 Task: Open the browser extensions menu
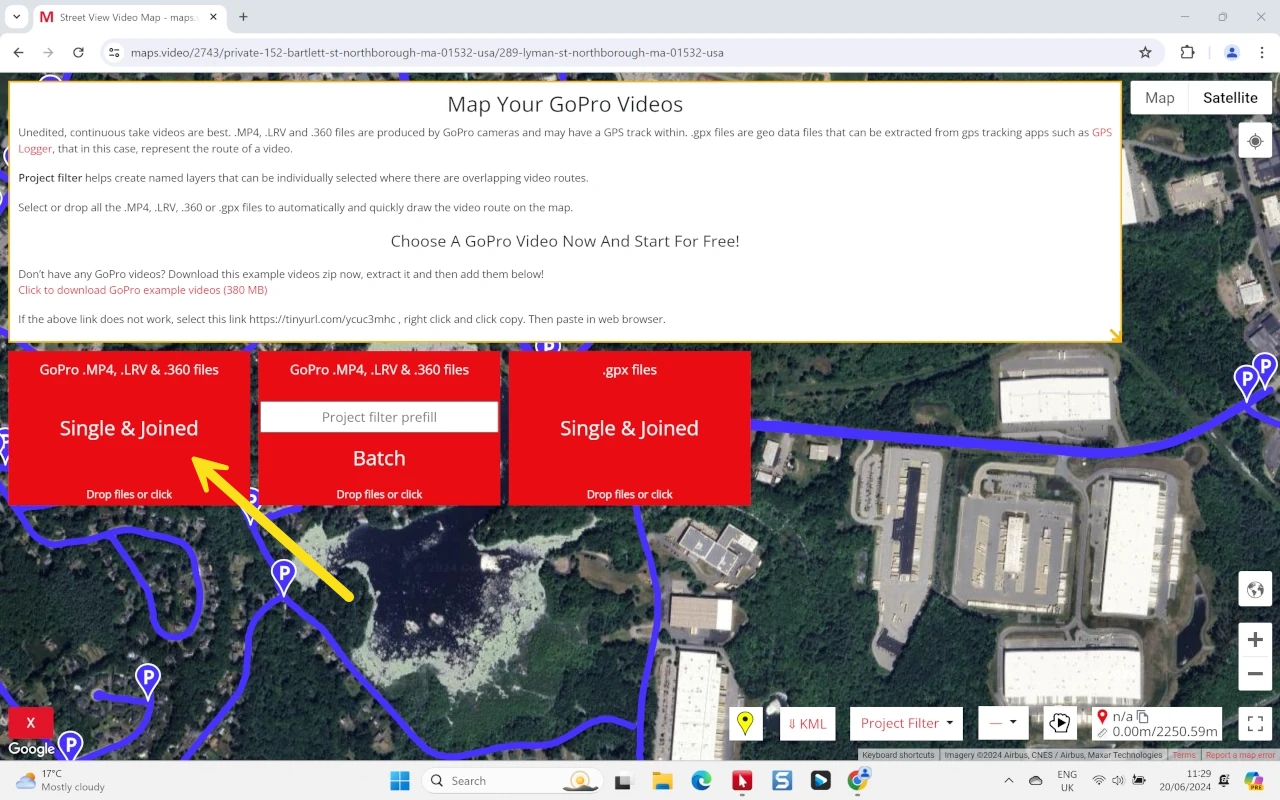[x=1188, y=52]
